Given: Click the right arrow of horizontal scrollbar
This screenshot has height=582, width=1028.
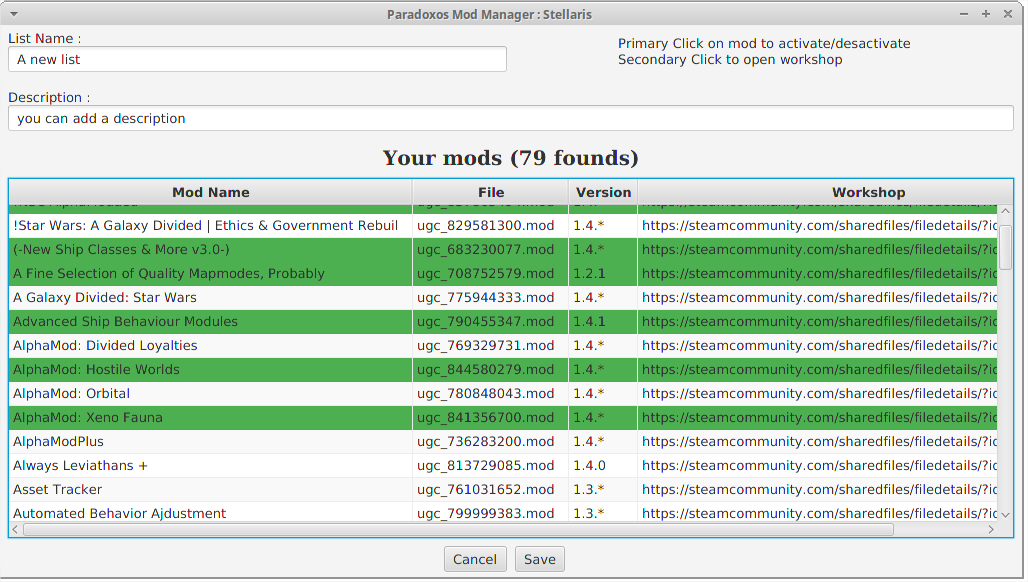Looking at the screenshot, I should pyautogui.click(x=992, y=529).
